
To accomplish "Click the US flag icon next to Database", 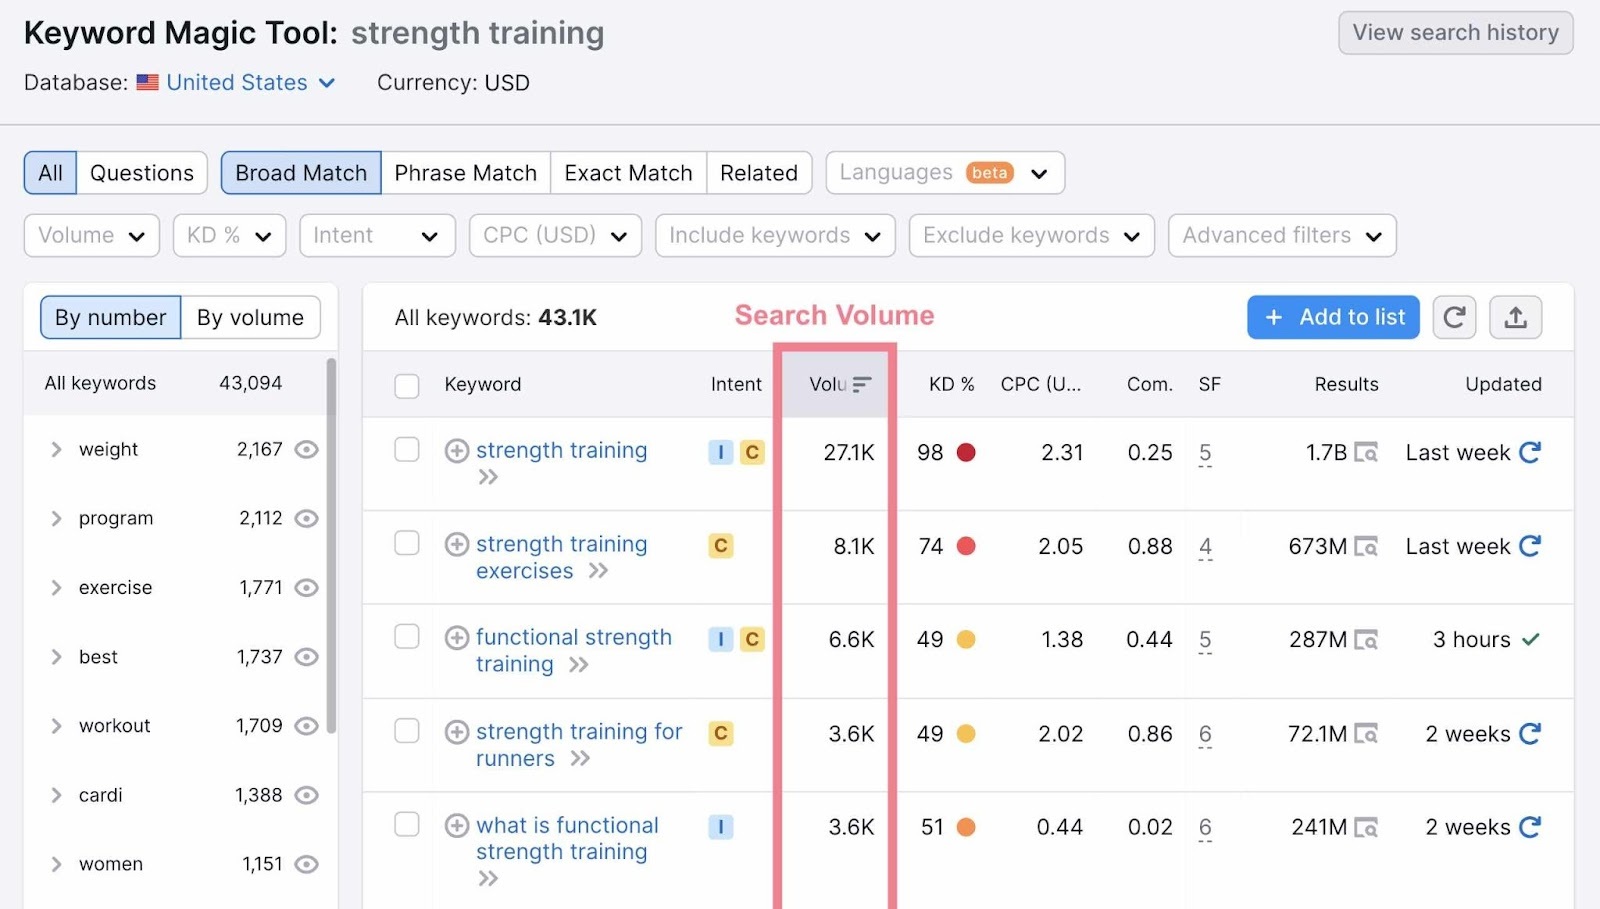I will tap(148, 82).
